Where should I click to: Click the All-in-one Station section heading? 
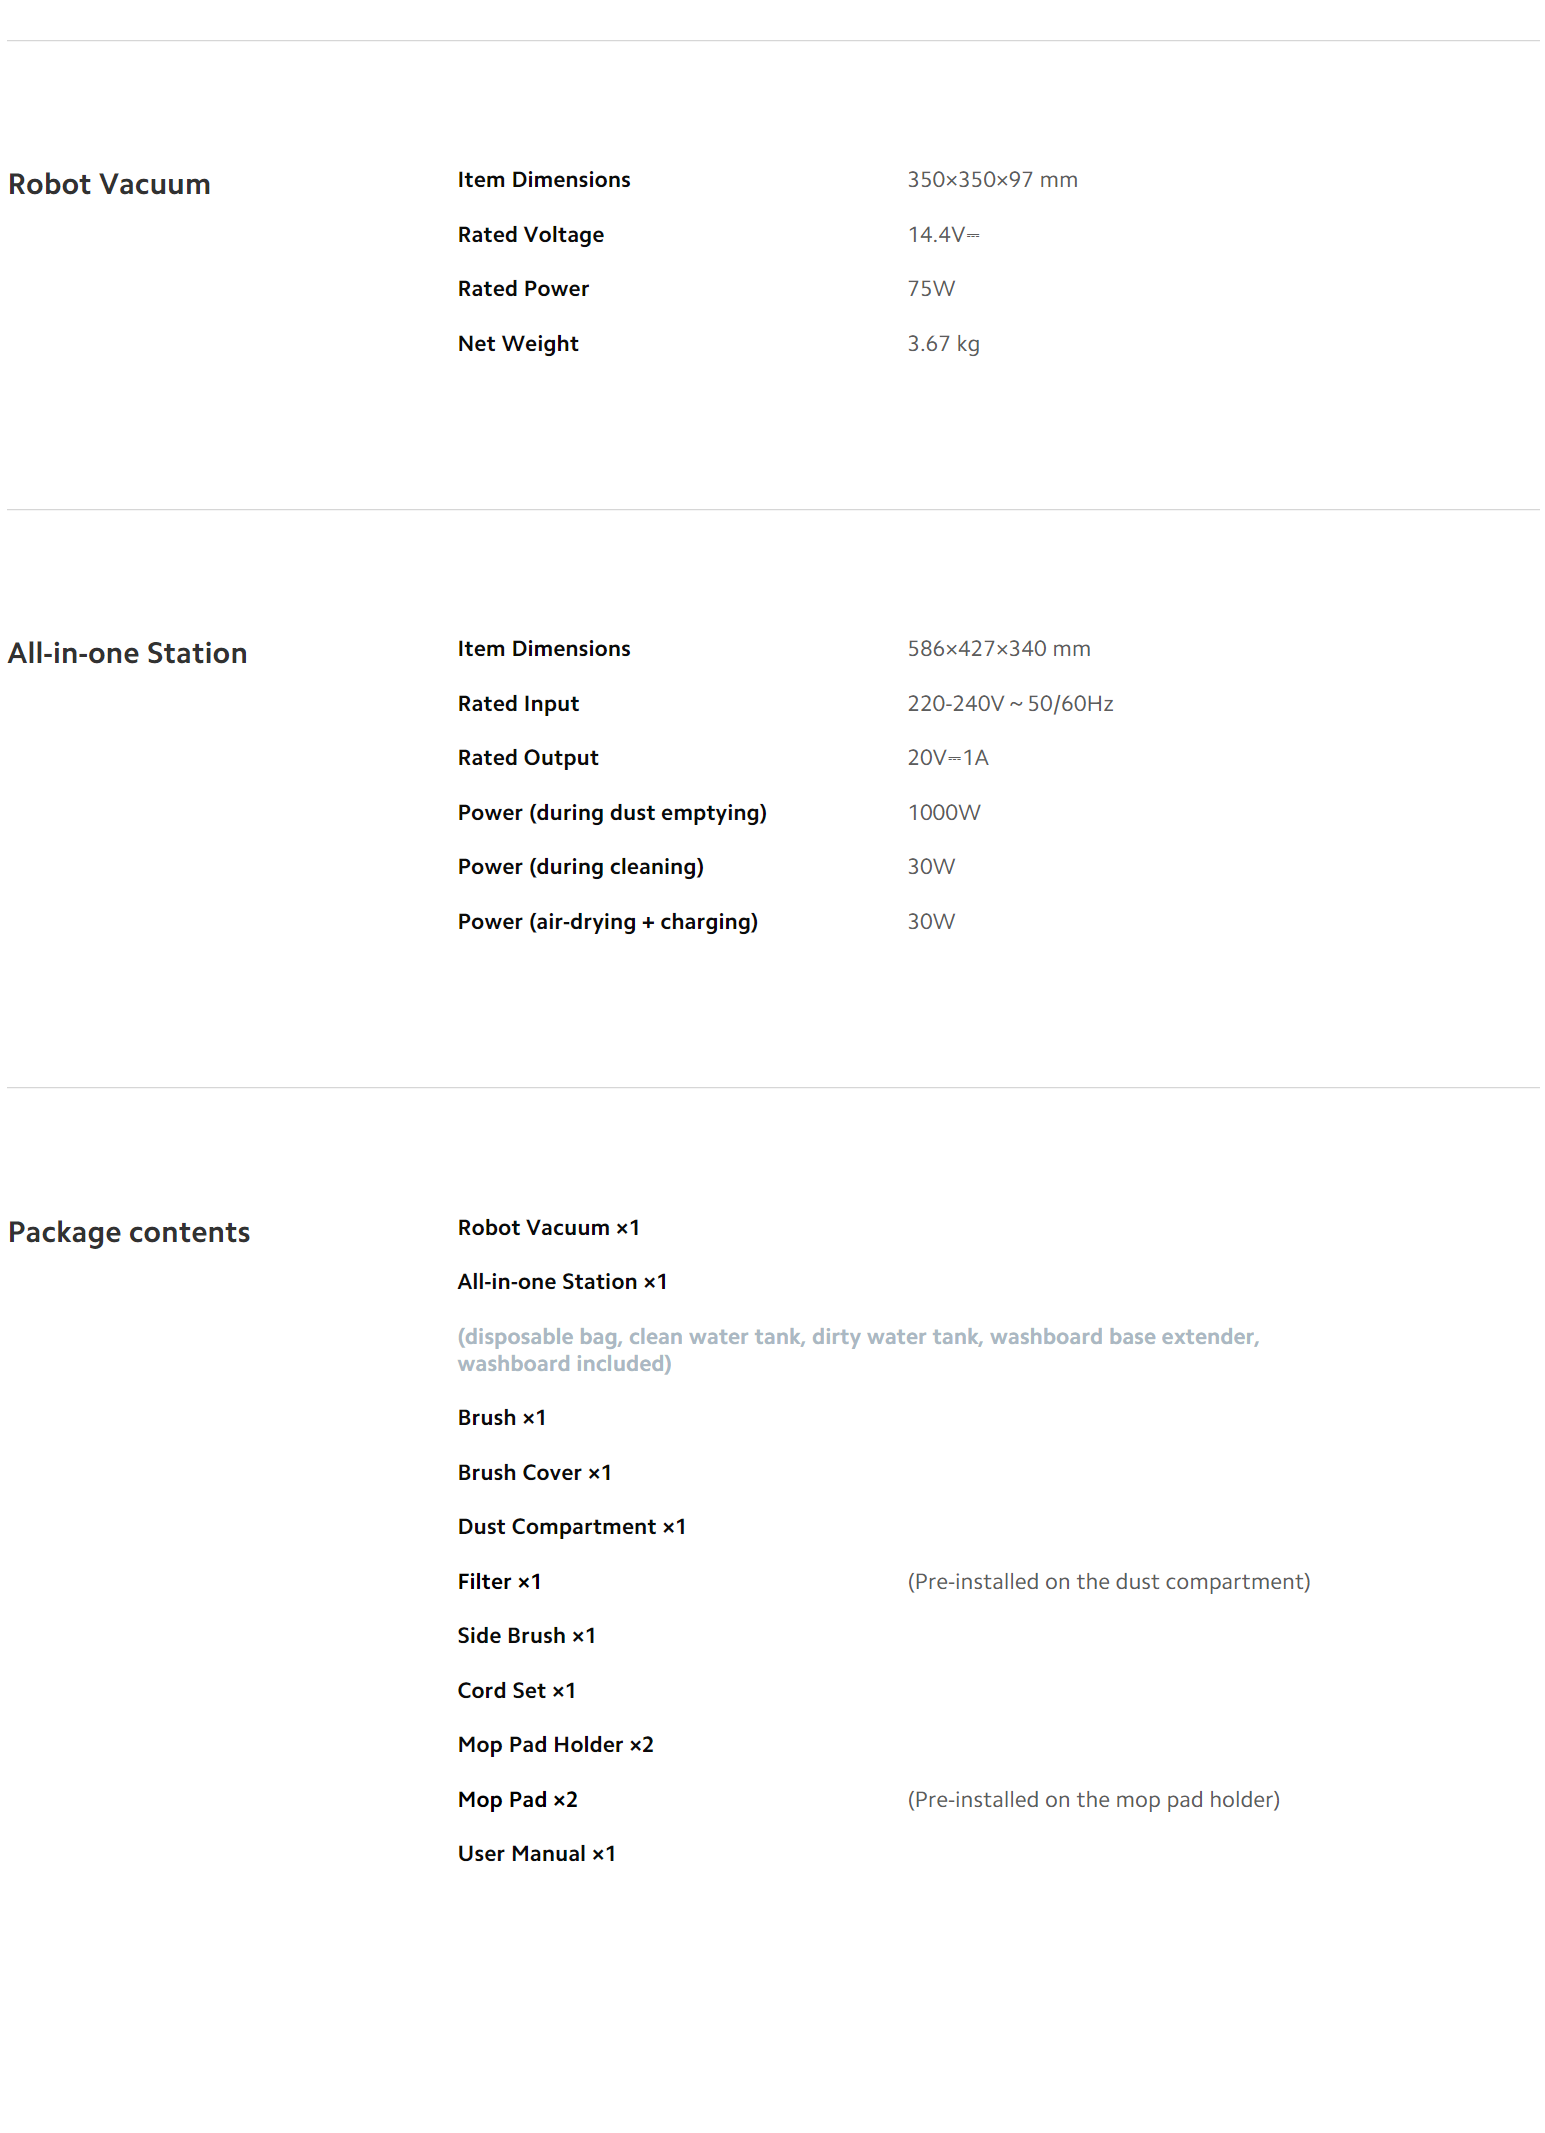pos(127,653)
